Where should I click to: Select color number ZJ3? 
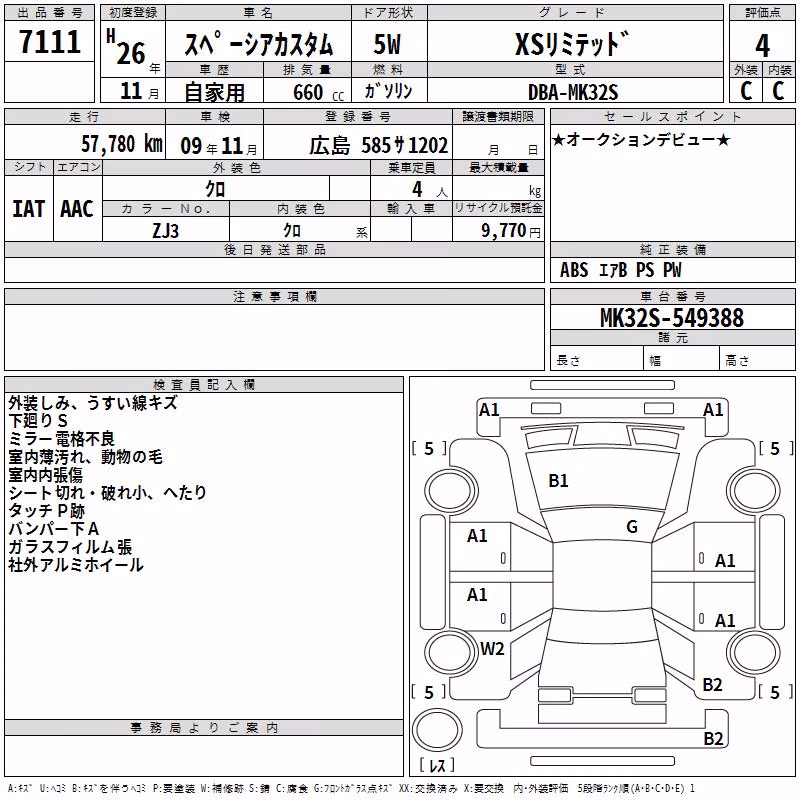coord(166,231)
